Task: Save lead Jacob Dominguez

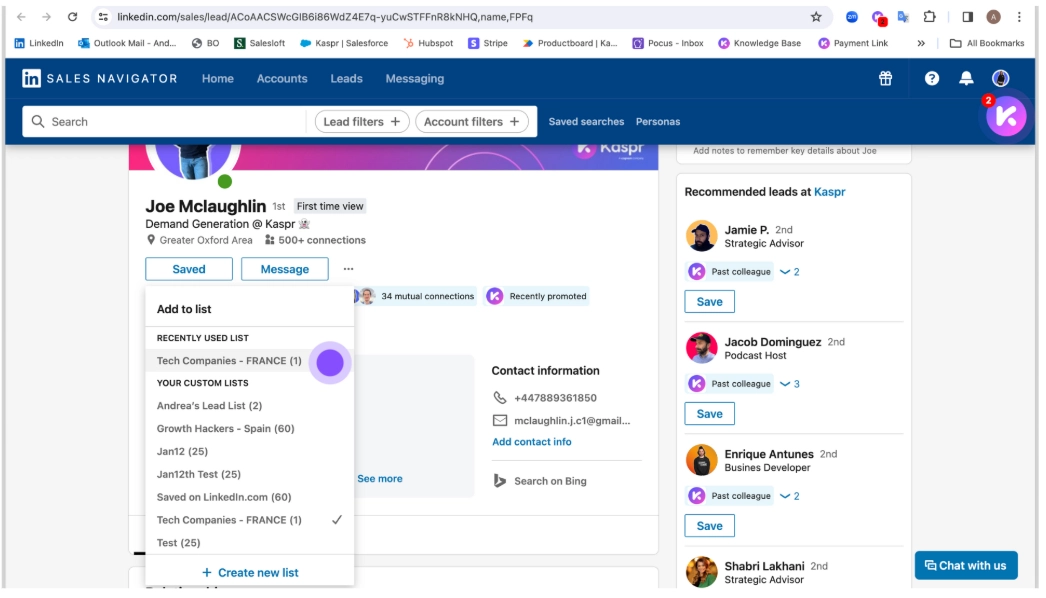Action: coord(709,414)
